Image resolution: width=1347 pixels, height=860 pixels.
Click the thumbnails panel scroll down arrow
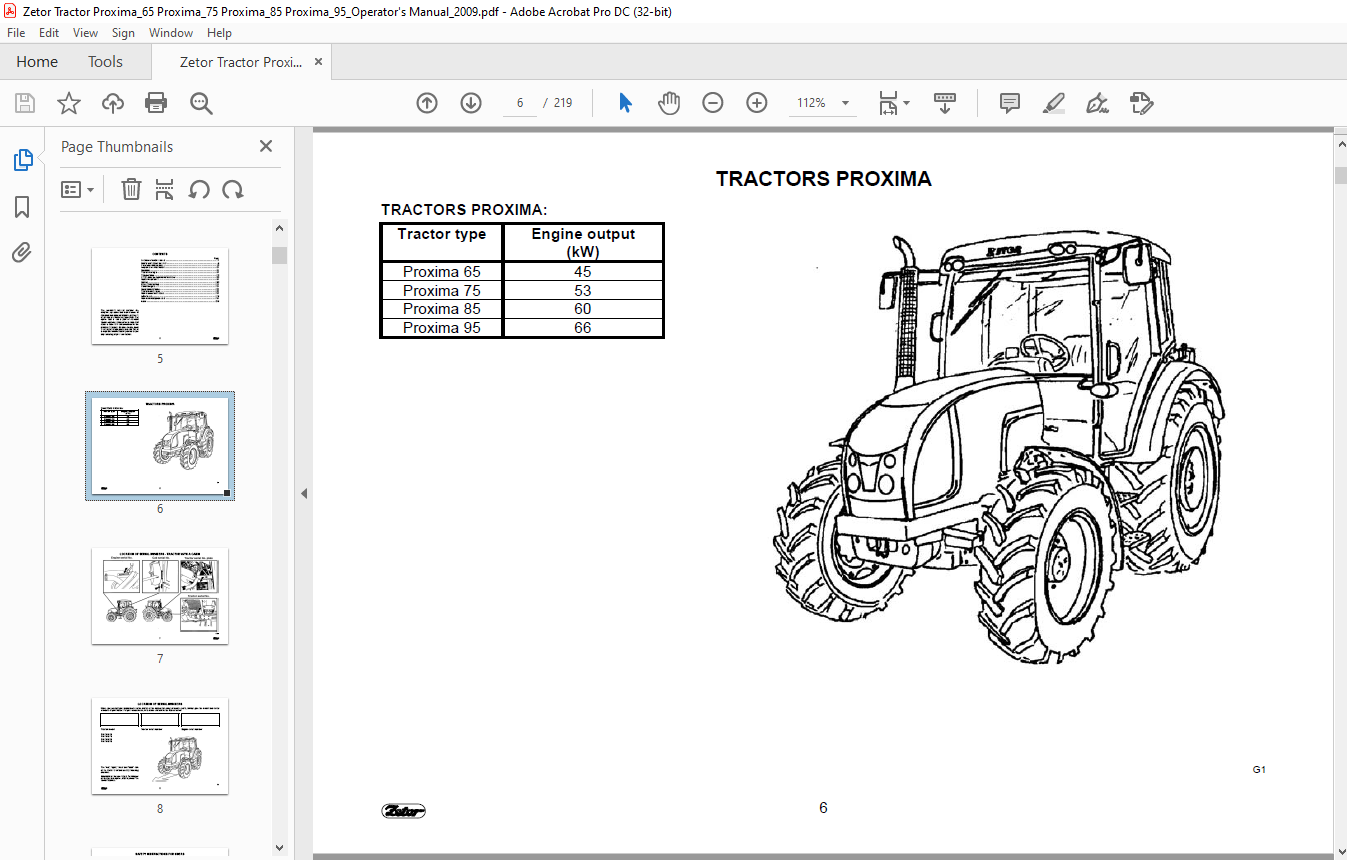[x=280, y=849]
